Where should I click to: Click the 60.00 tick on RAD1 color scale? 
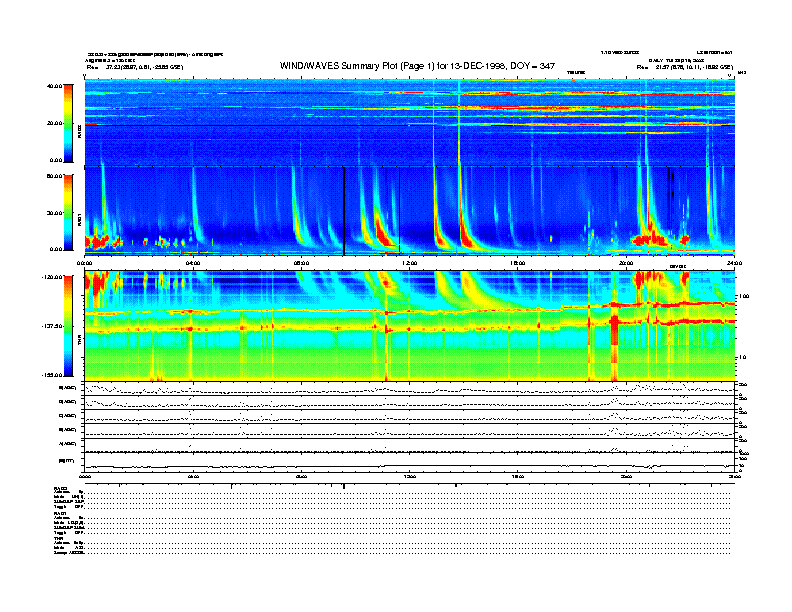(54, 176)
